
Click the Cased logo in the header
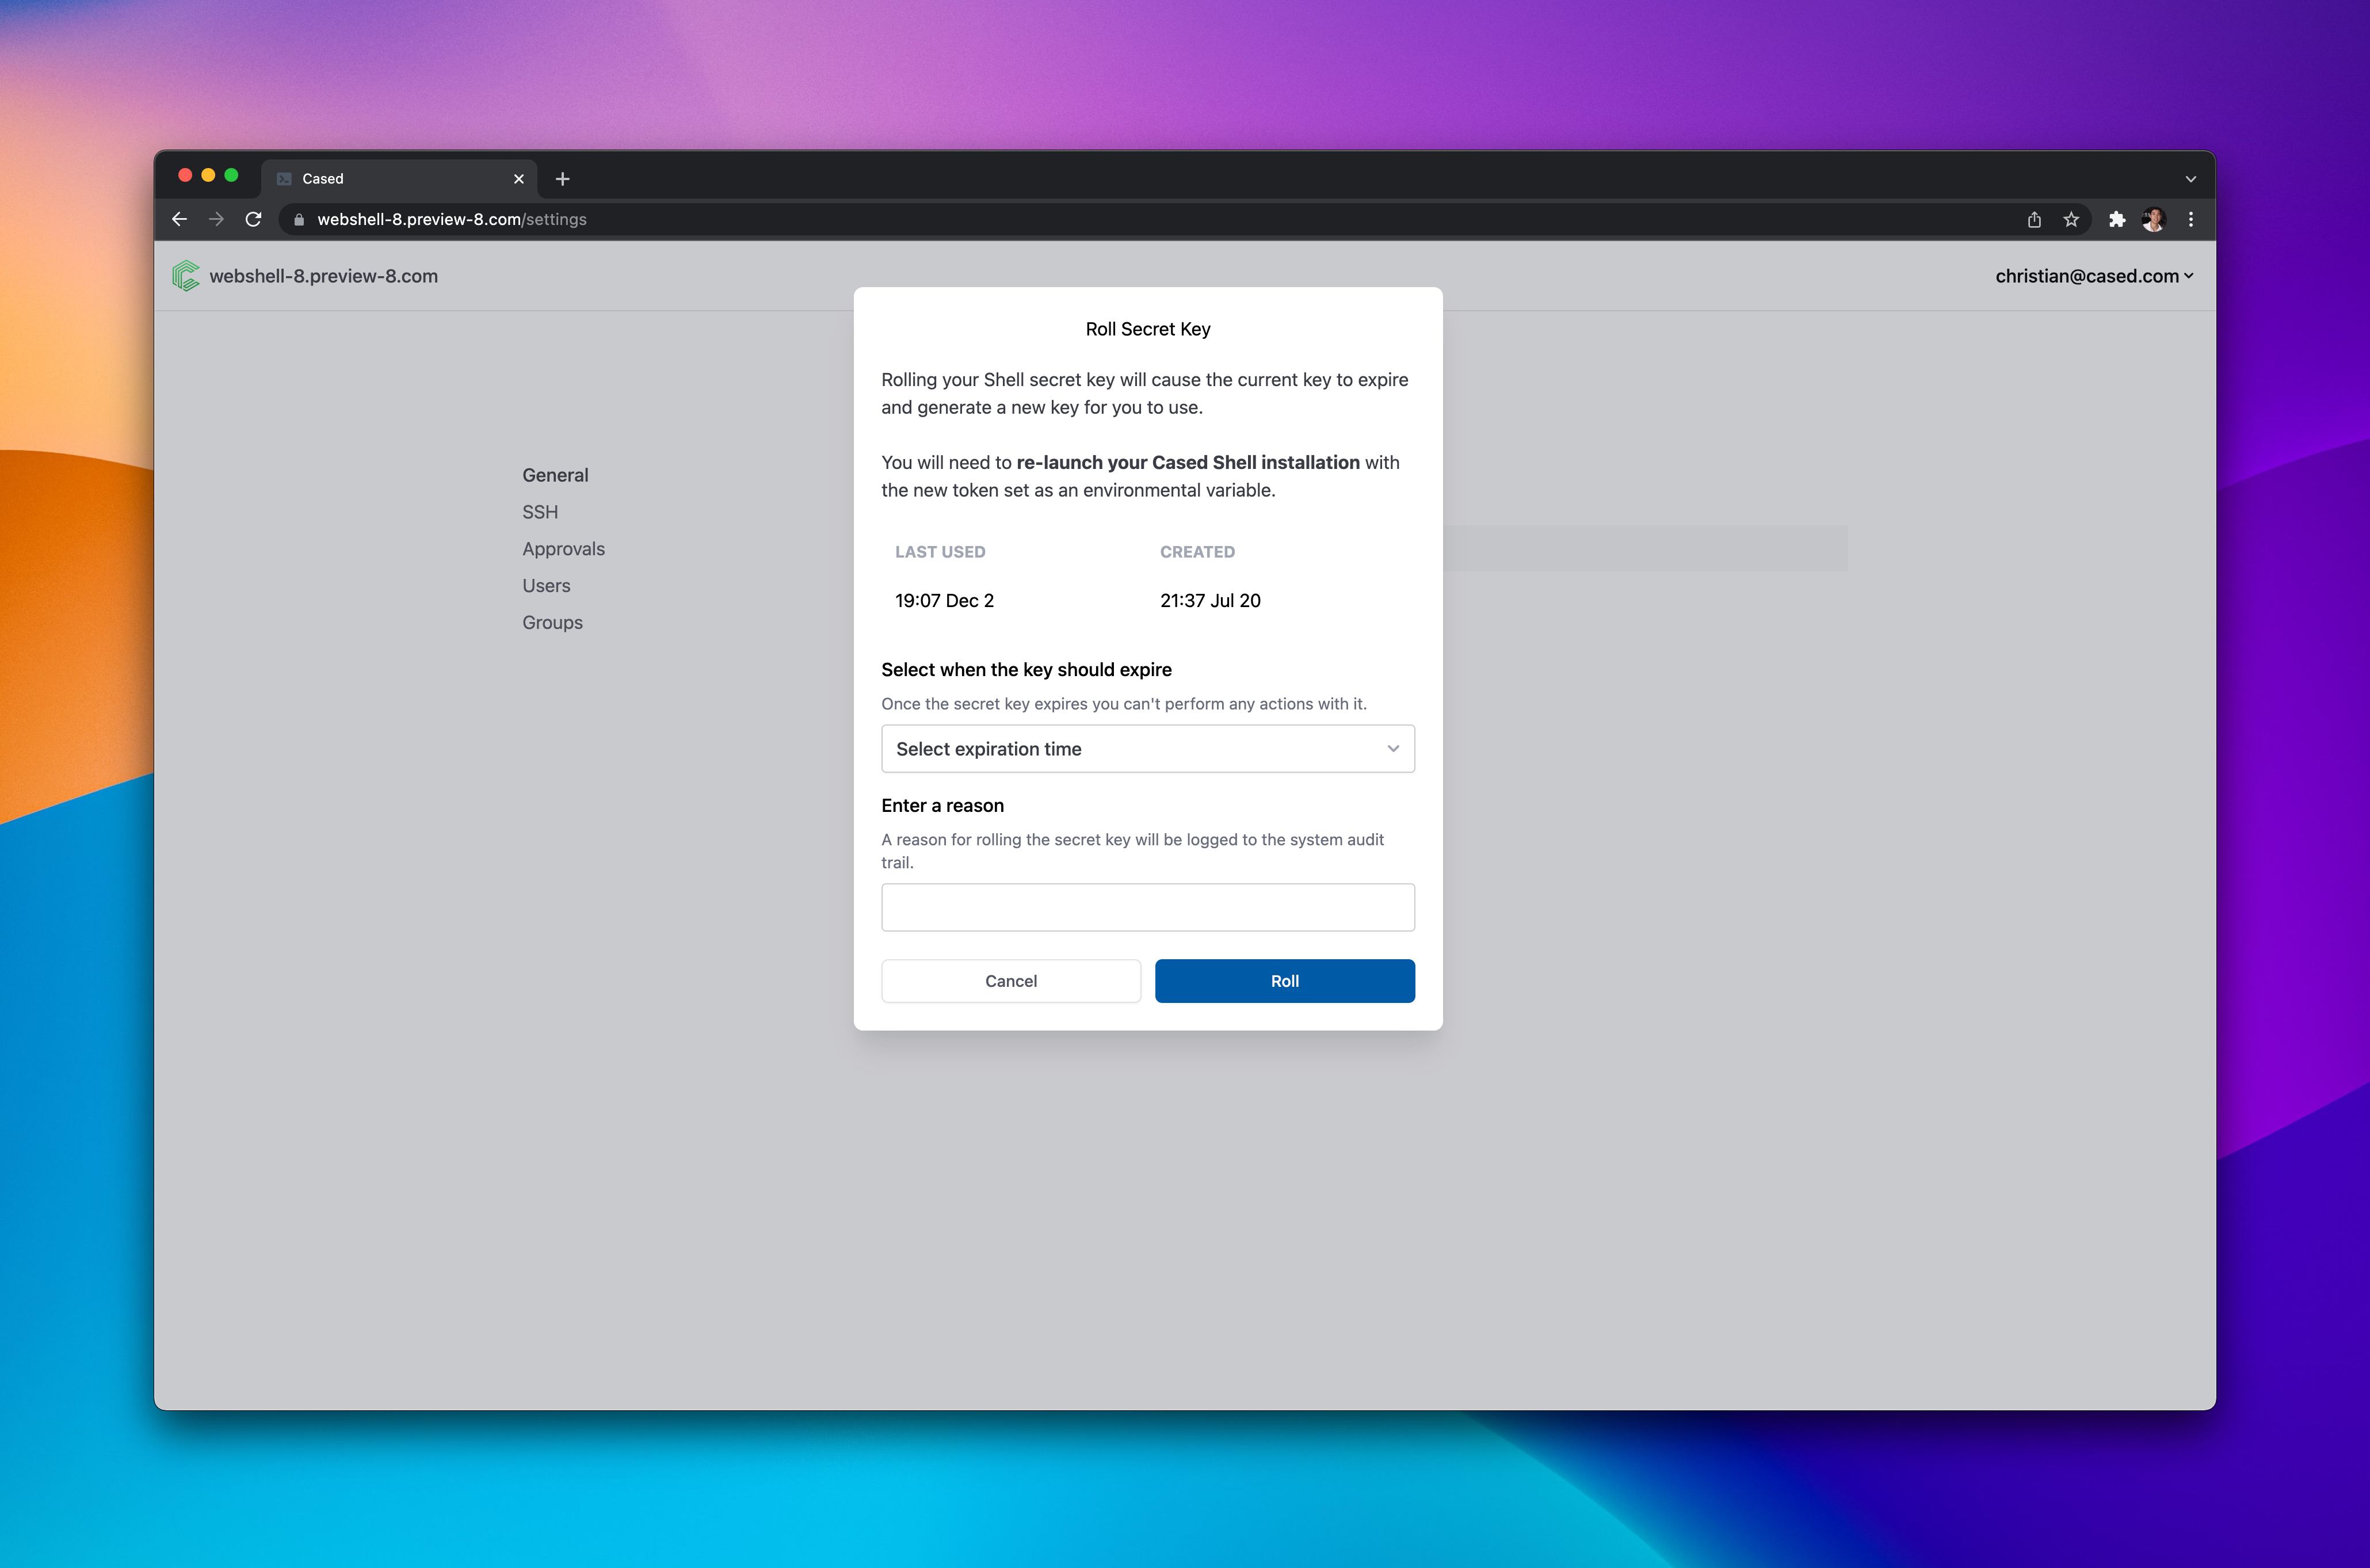point(186,276)
